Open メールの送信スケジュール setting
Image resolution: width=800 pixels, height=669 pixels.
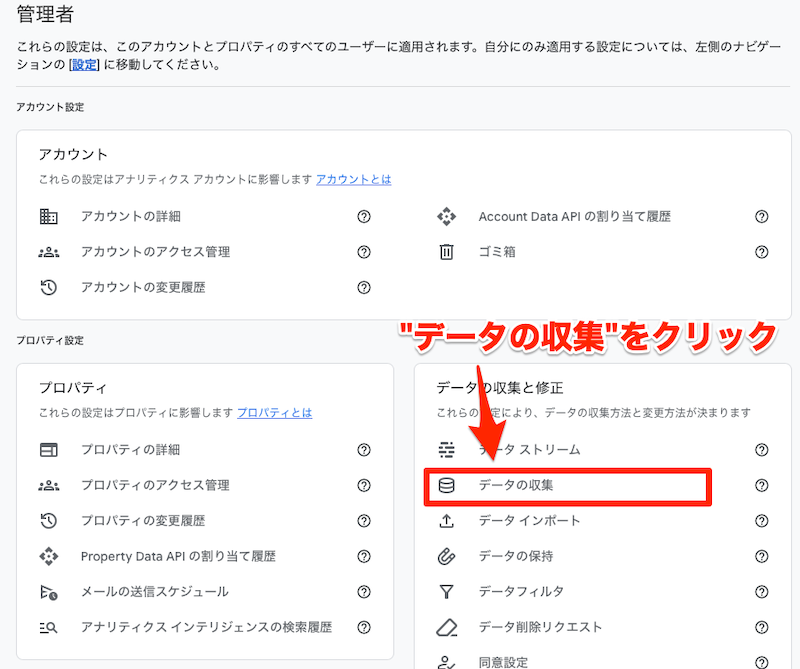(154, 592)
